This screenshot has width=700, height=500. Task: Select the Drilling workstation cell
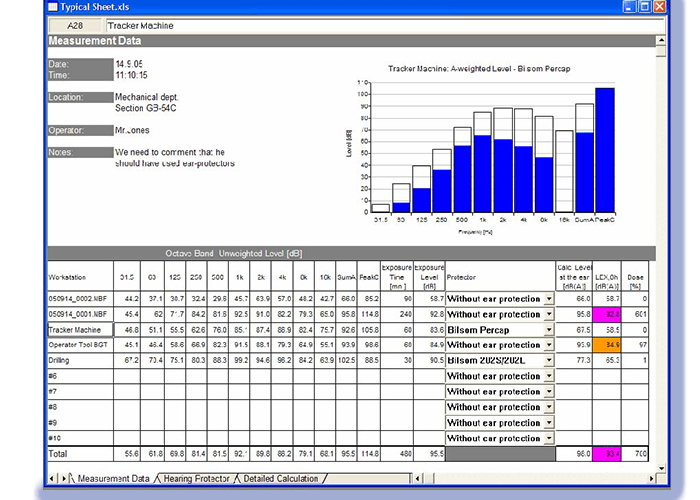point(80,360)
